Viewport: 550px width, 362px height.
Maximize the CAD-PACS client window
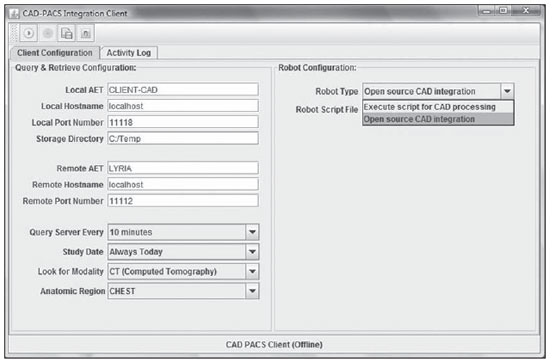[x=503, y=11]
